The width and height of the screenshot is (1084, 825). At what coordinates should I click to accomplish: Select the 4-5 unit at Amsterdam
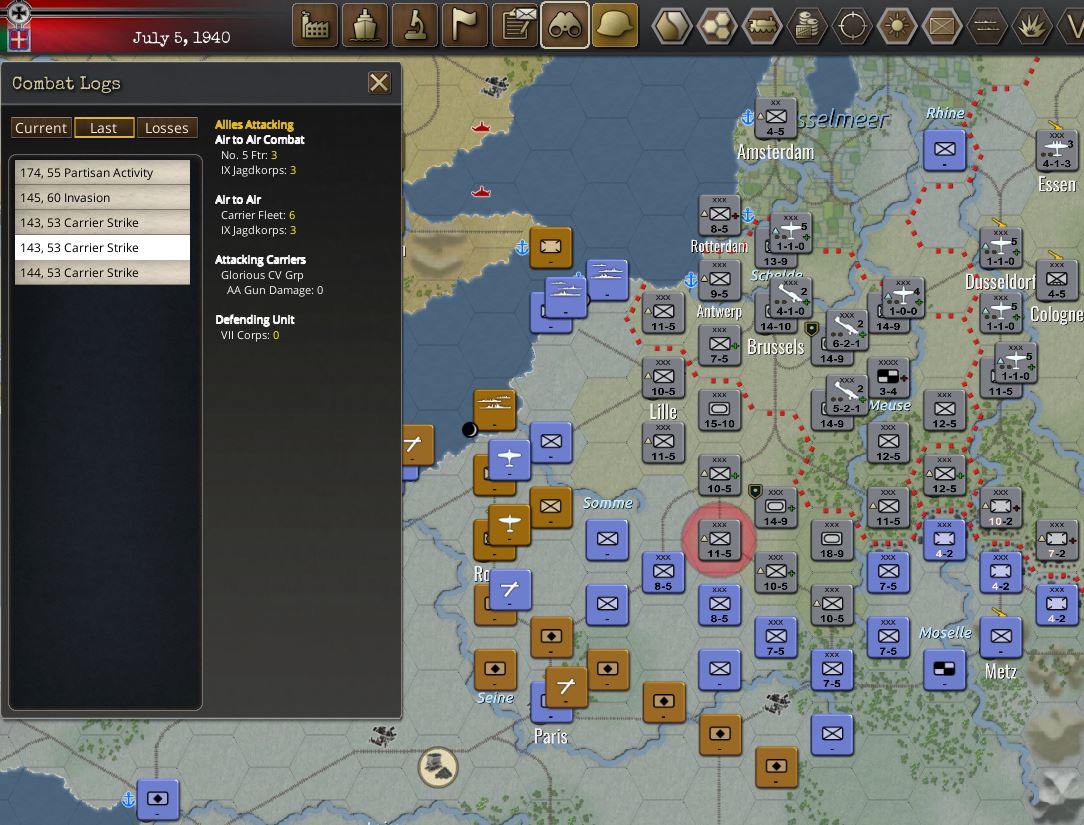776,118
